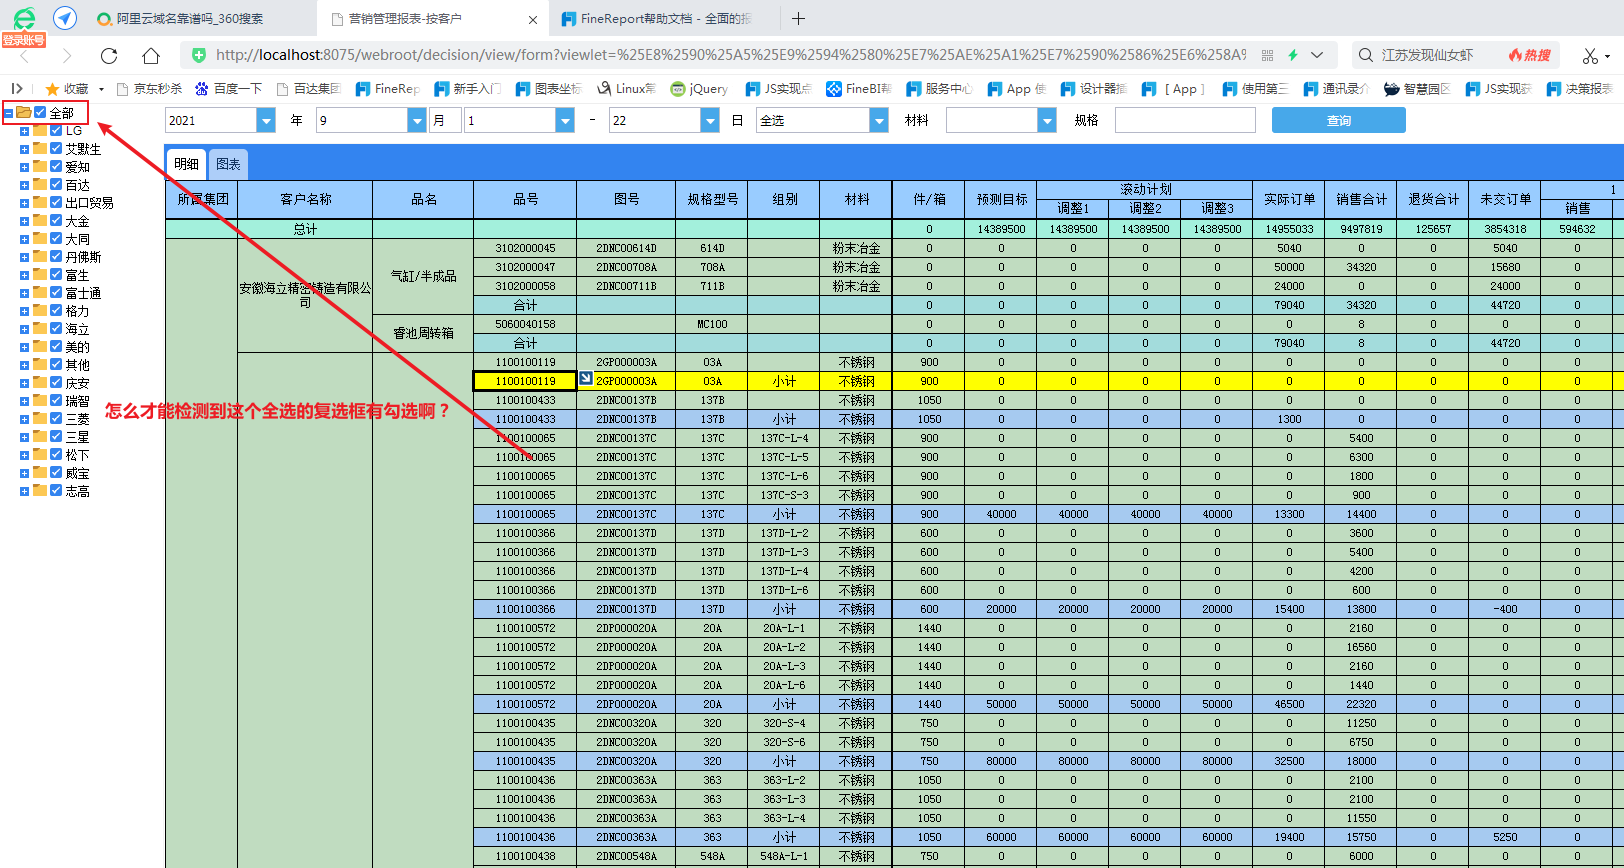Switch to the 图表 tab
This screenshot has width=1624, height=868.
point(228,164)
